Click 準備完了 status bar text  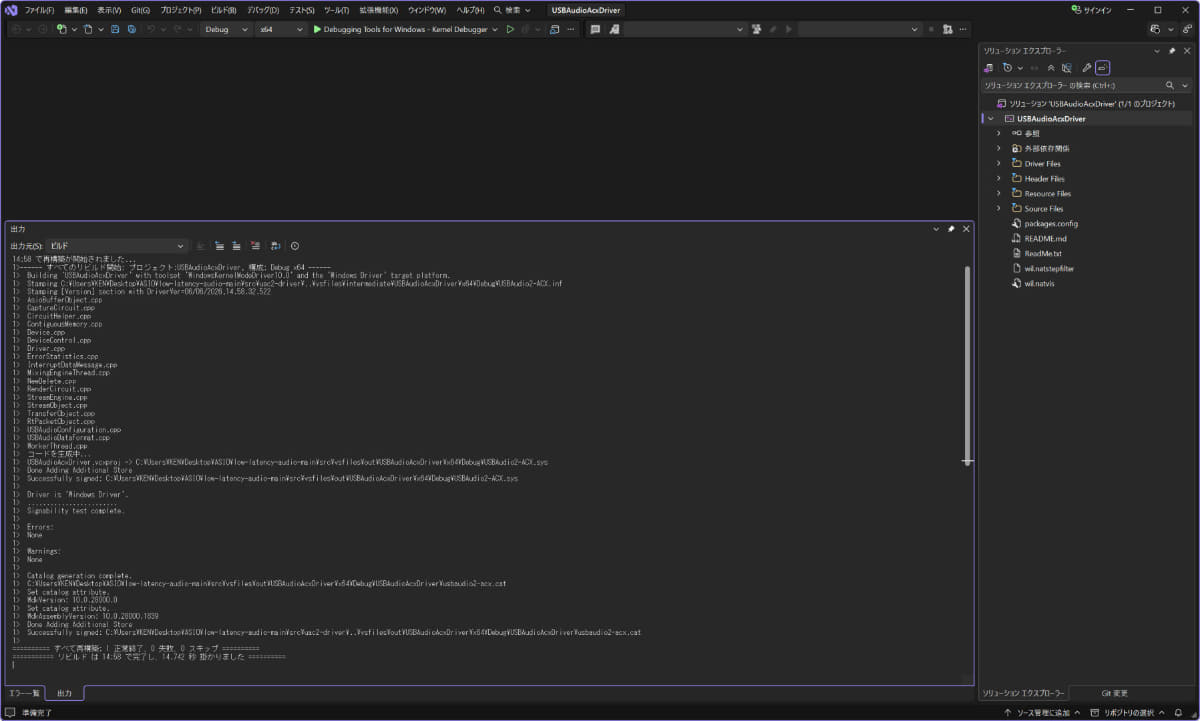[x=37, y=713]
